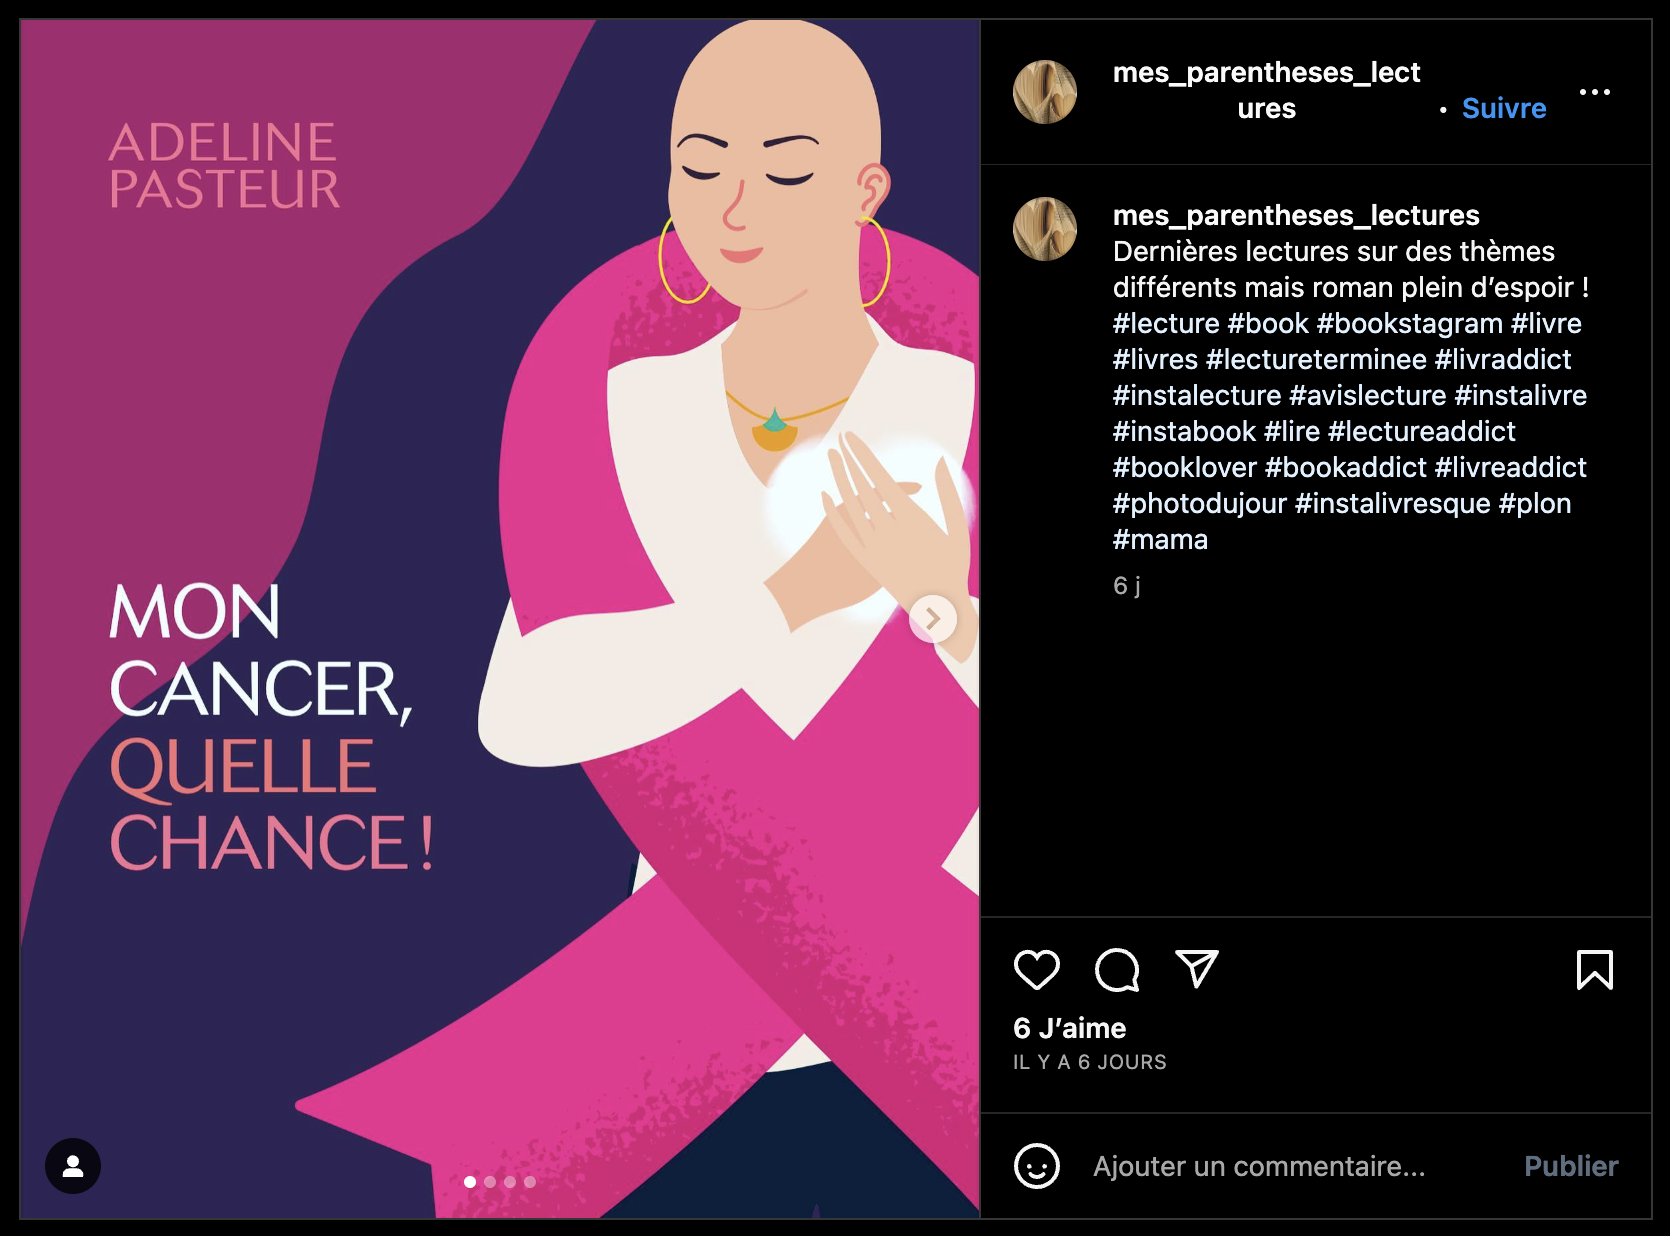The image size is (1670, 1236).
Task: Like the post with heart icon
Action: [1036, 969]
